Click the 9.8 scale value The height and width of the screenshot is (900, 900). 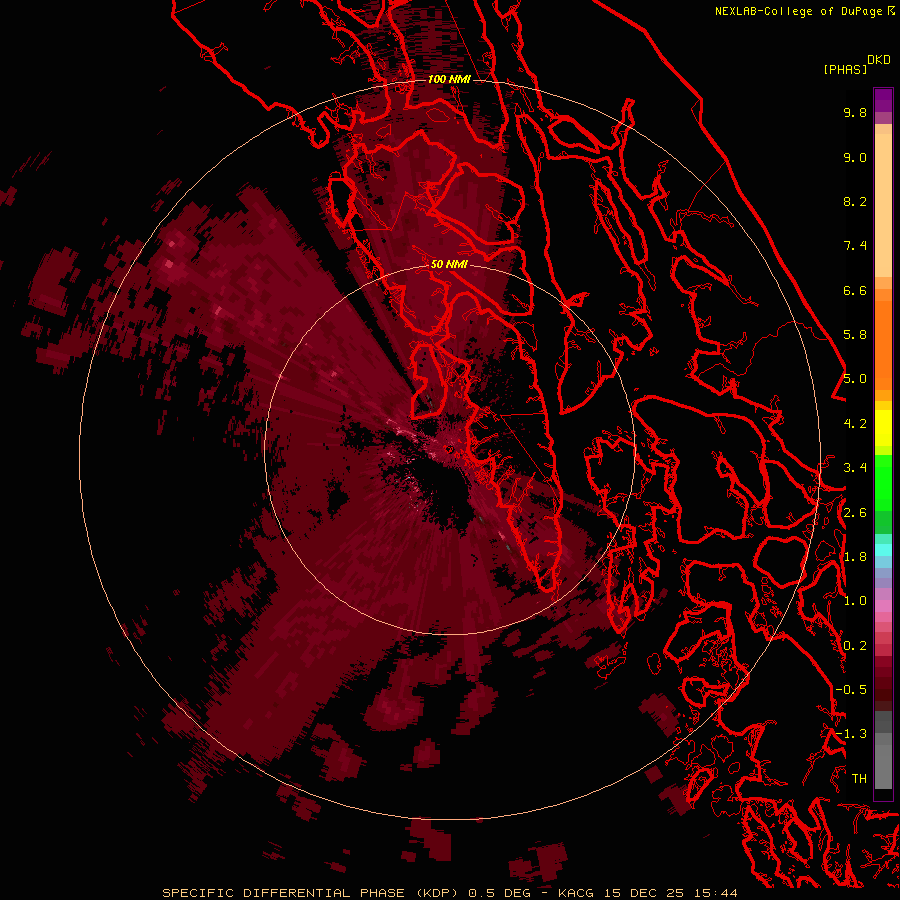pyautogui.click(x=855, y=112)
